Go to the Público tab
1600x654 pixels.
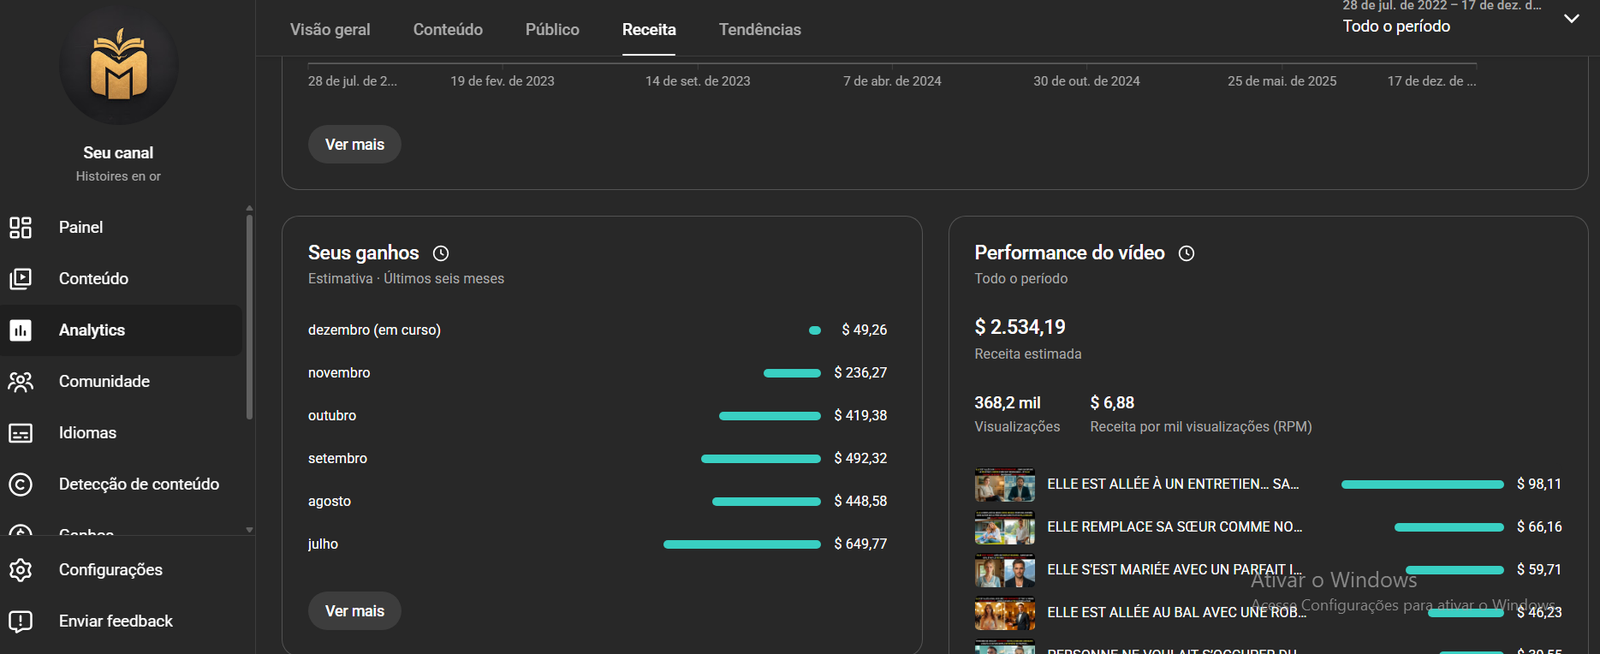click(x=552, y=30)
